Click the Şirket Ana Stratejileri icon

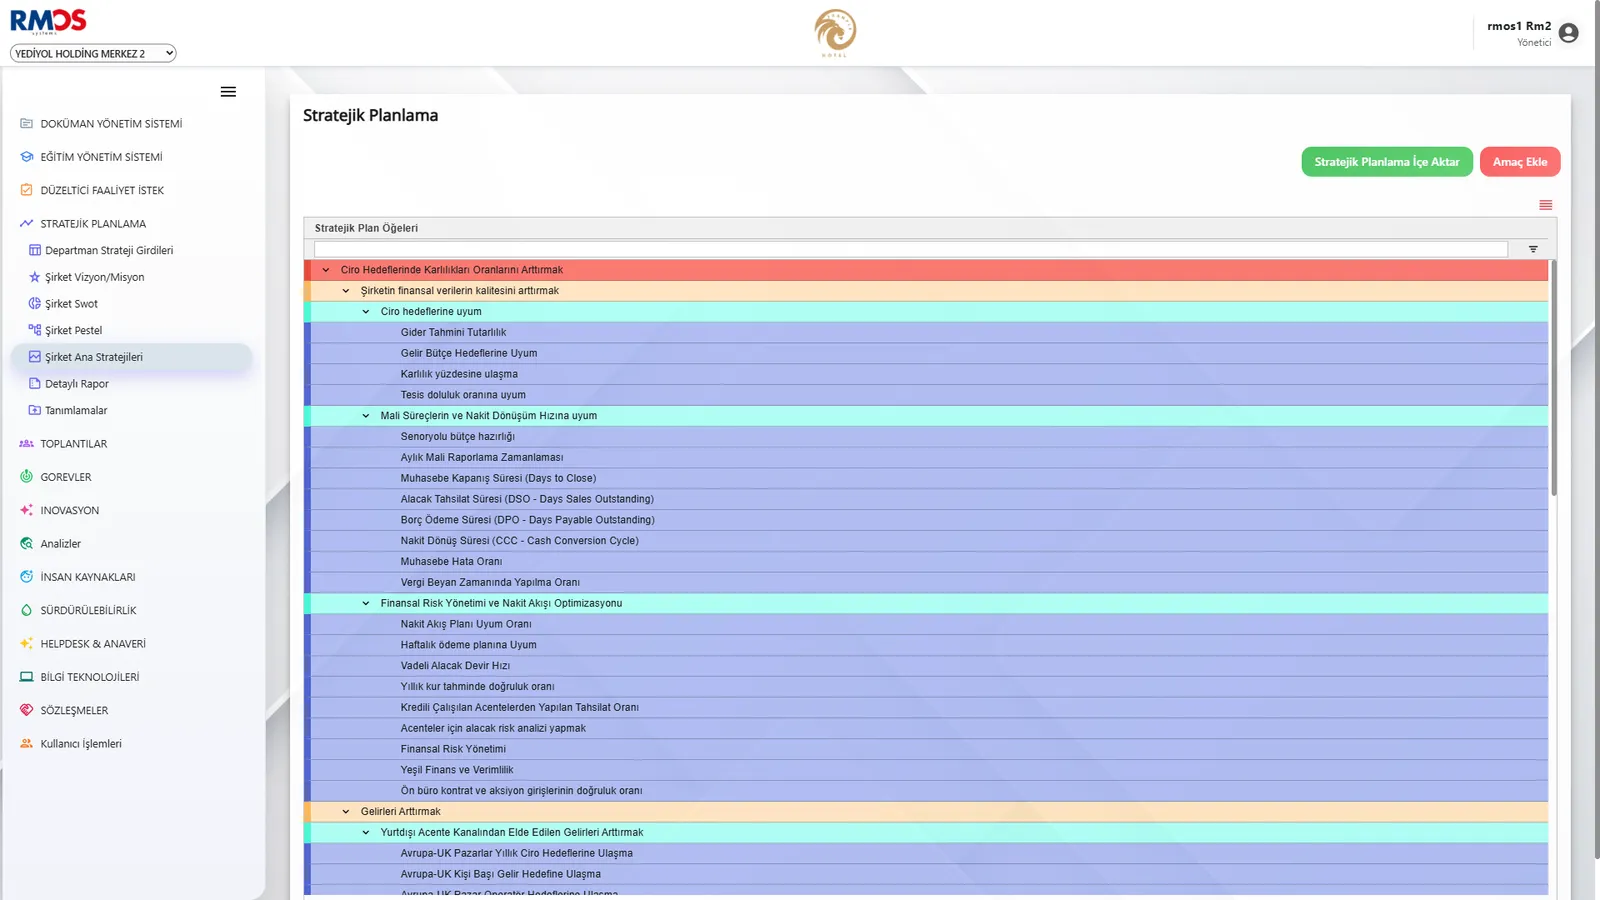point(35,357)
